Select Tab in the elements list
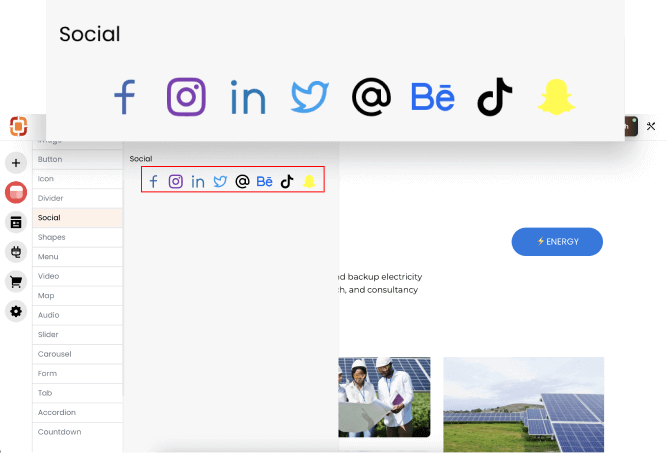This screenshot has width=667, height=453. coord(77,393)
